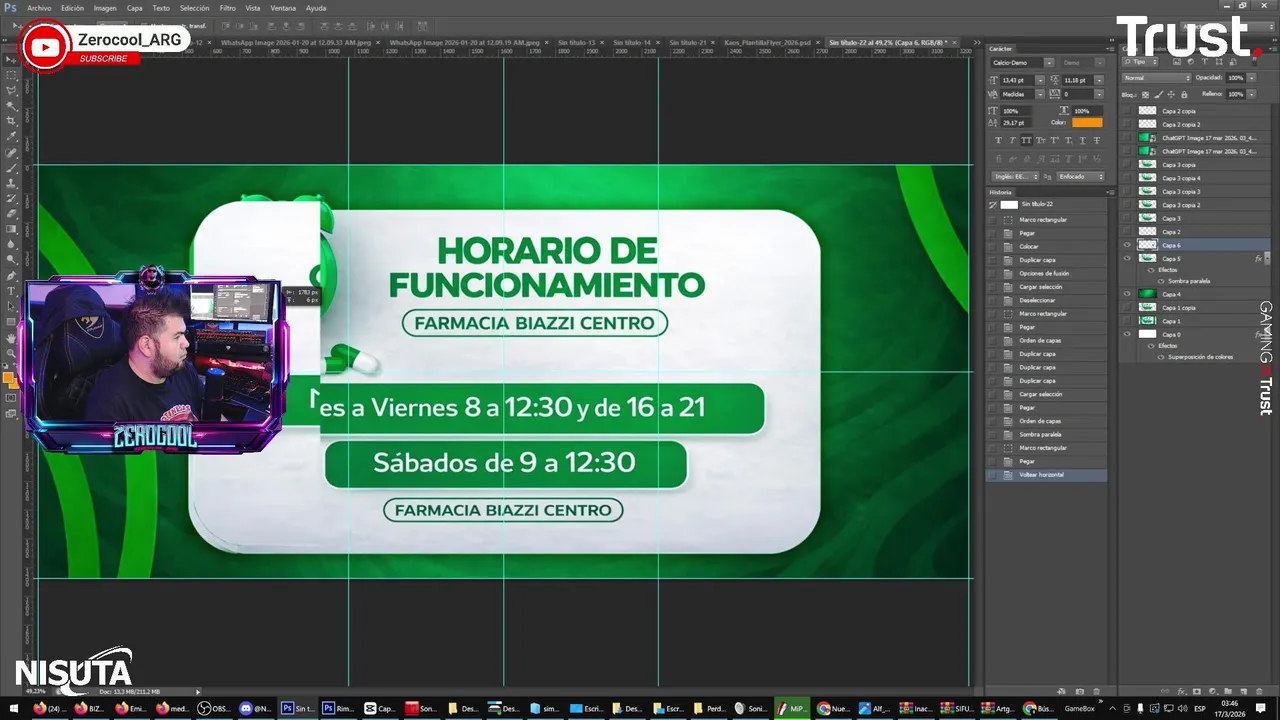
Task: Open the Filtro menu
Action: pos(227,7)
